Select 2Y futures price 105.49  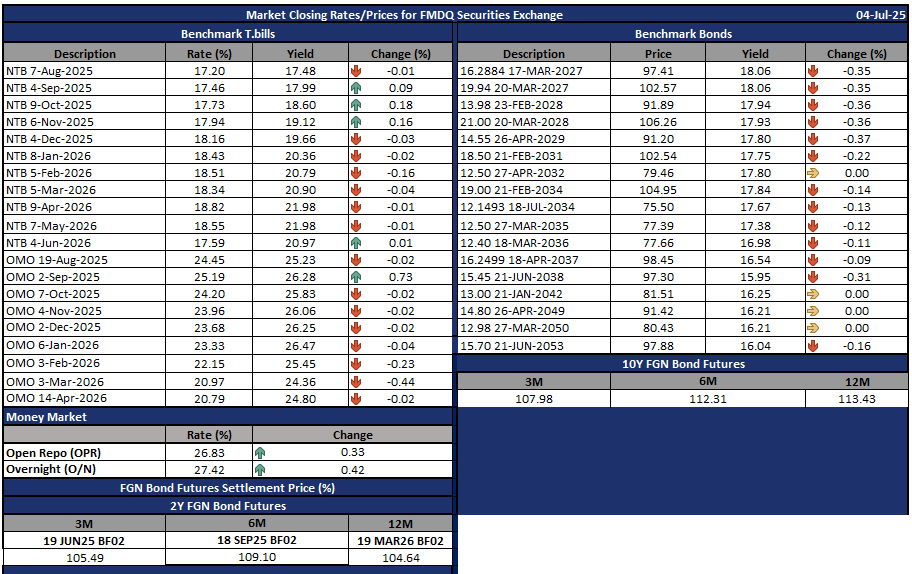[84, 558]
